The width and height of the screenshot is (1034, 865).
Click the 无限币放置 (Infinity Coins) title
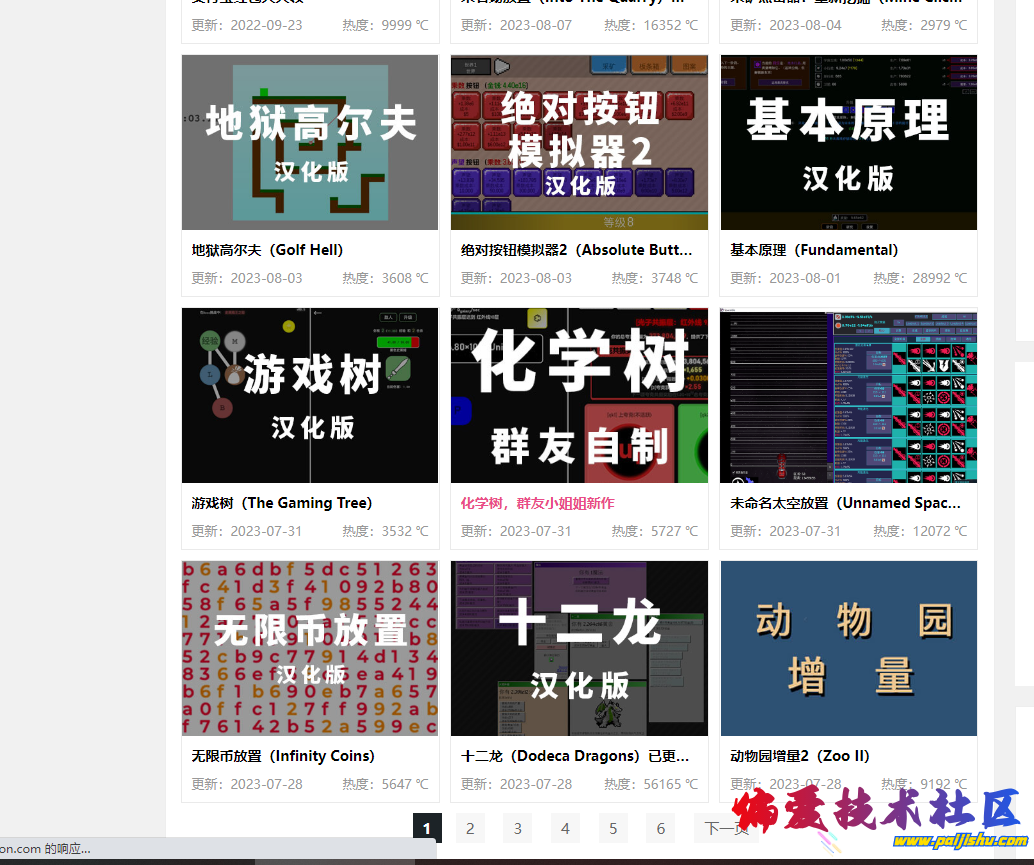[283, 756]
